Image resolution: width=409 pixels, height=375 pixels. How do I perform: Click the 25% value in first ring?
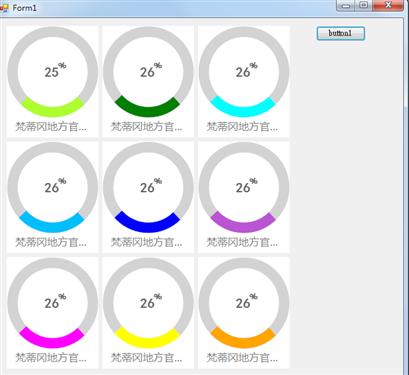(55, 70)
